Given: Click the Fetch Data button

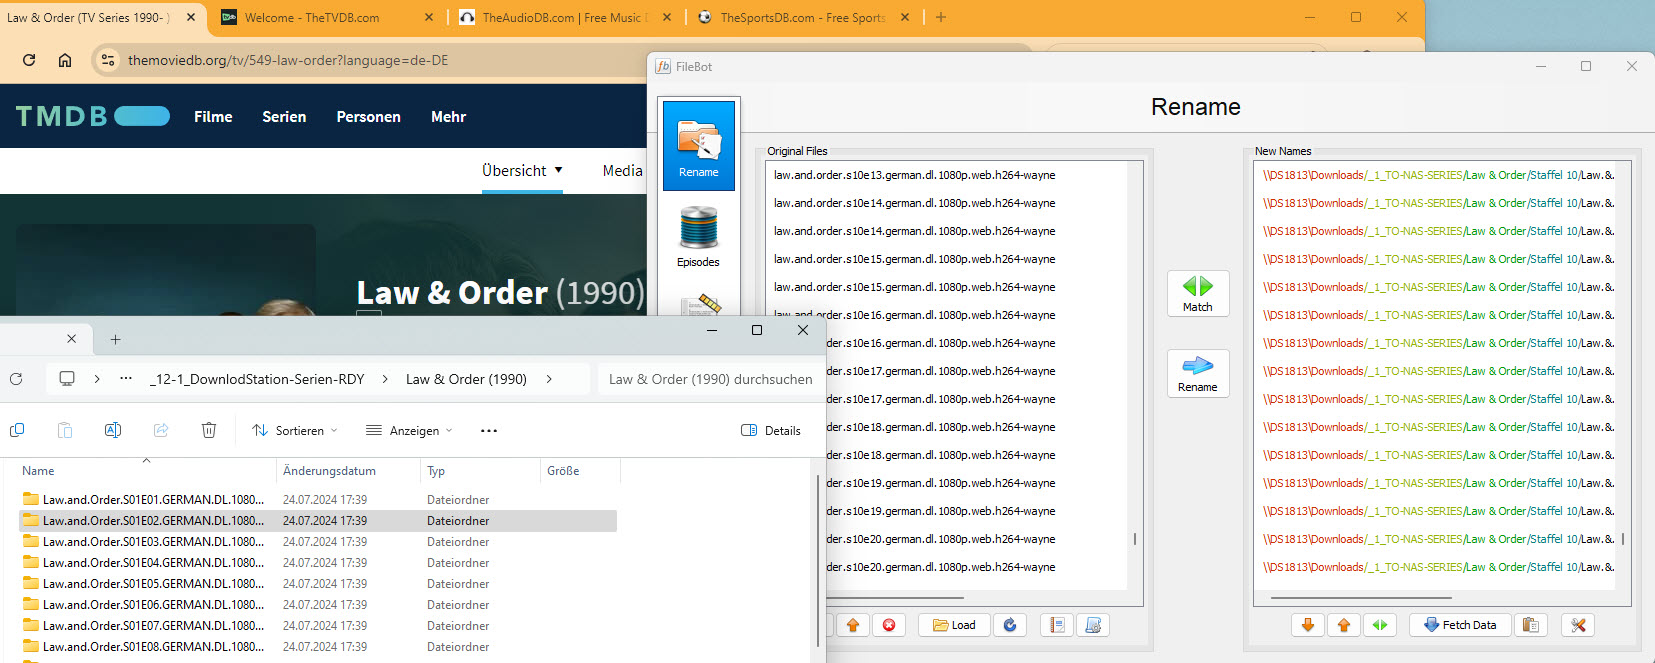Looking at the screenshot, I should point(1459,625).
